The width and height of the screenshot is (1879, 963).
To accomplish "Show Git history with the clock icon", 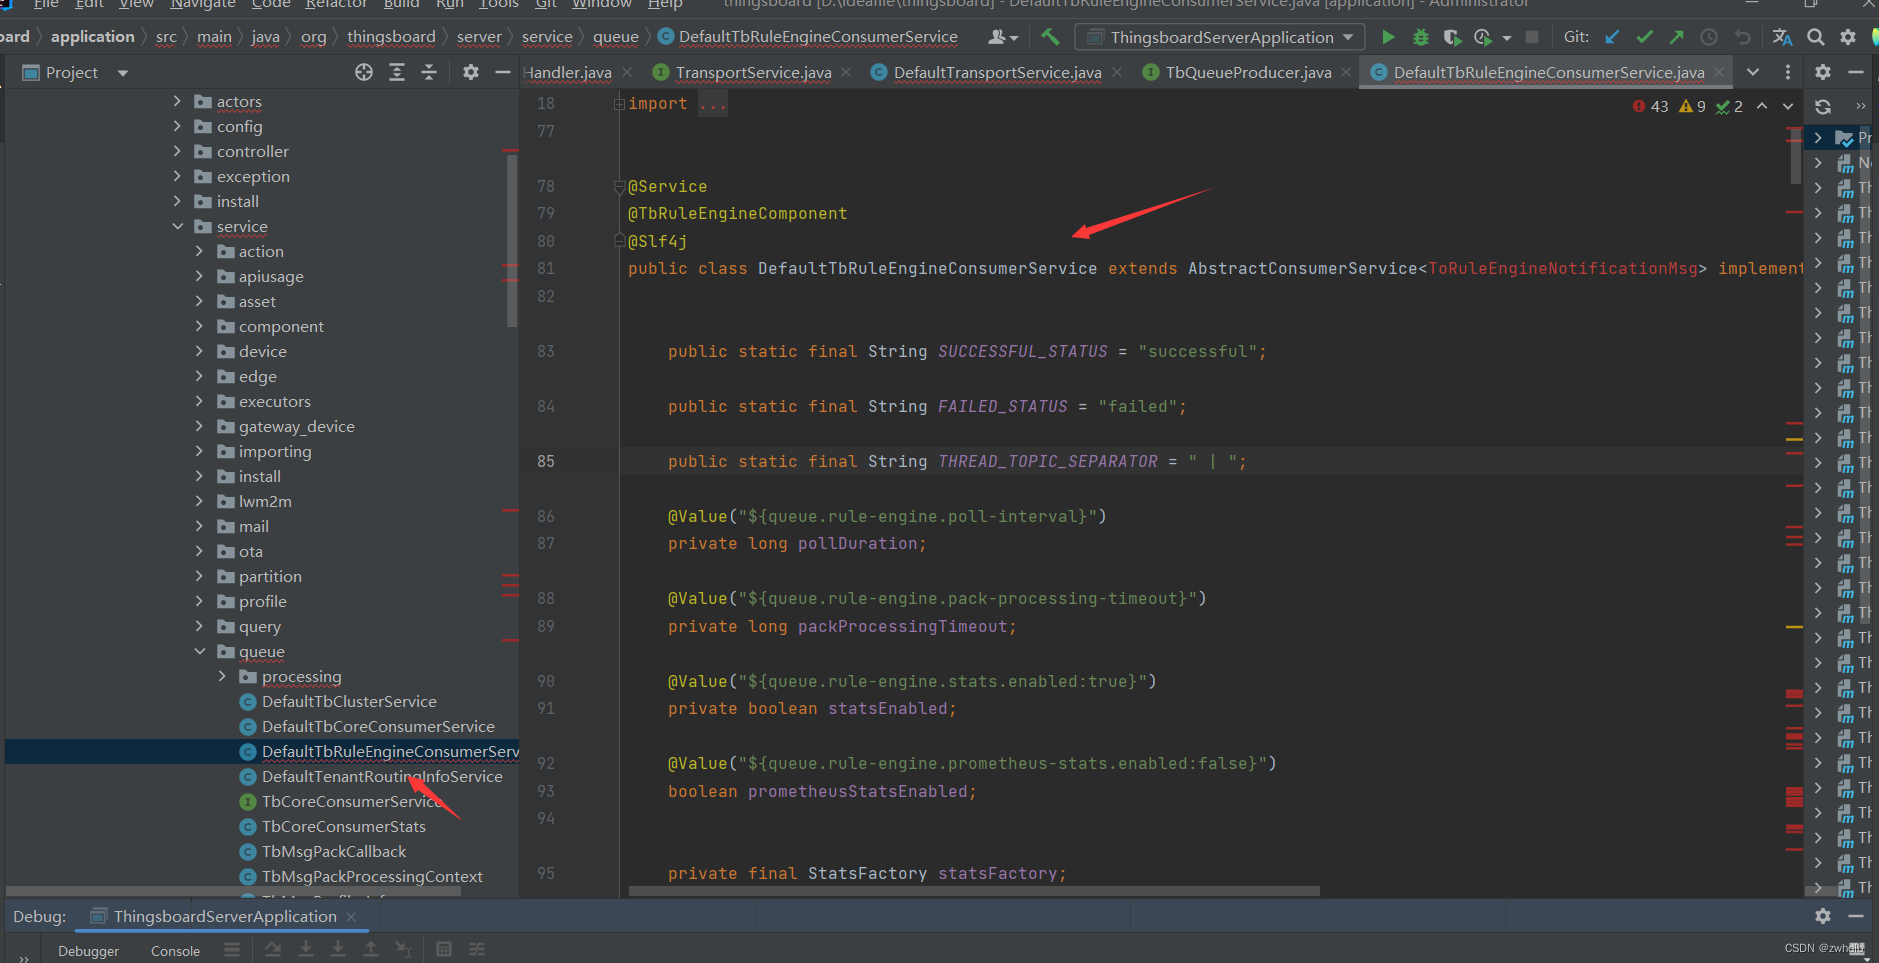I will tap(1709, 37).
